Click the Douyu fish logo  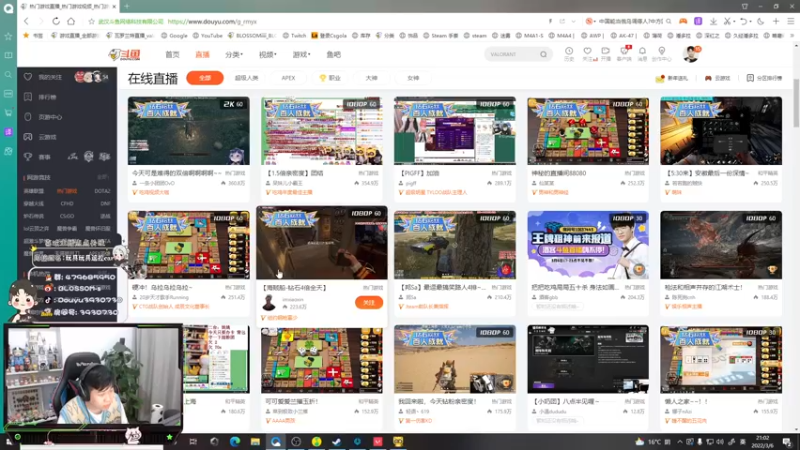(x=124, y=54)
